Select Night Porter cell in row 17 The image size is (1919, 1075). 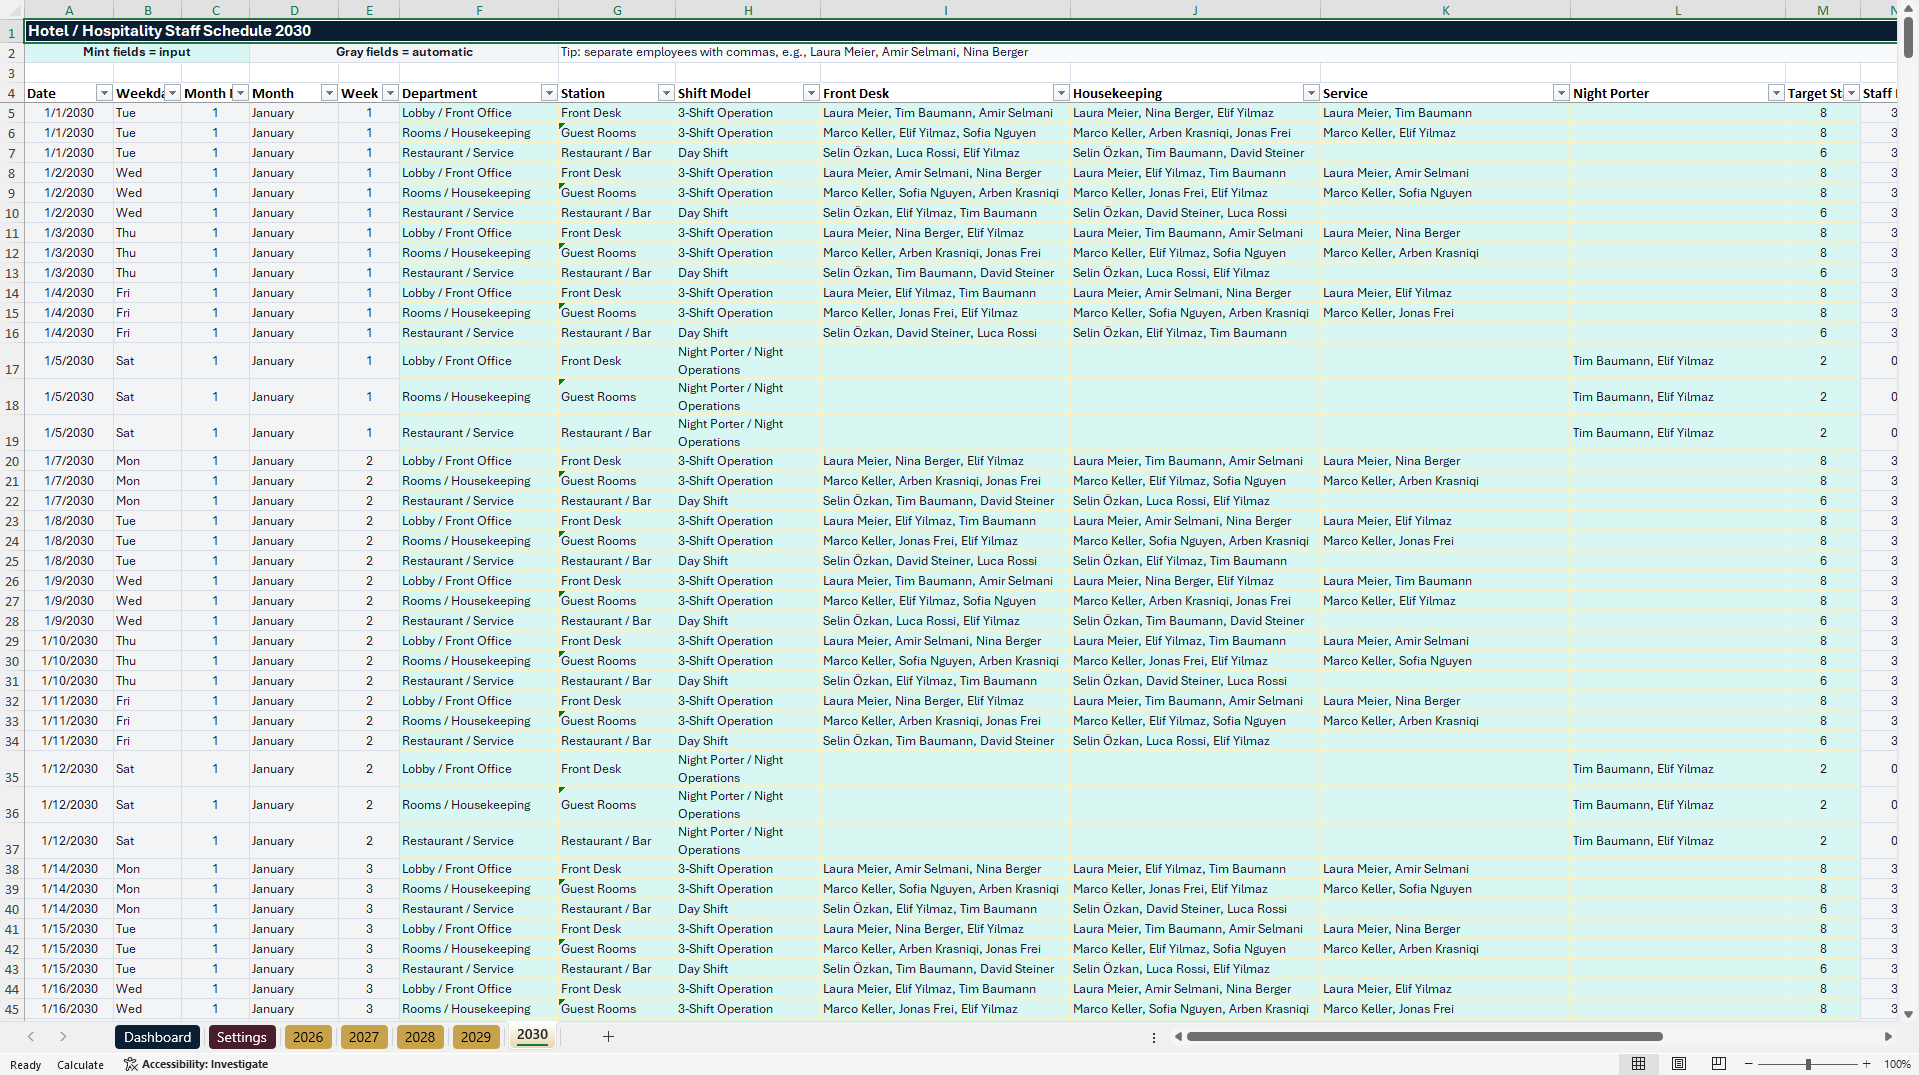pyautogui.click(x=1678, y=361)
